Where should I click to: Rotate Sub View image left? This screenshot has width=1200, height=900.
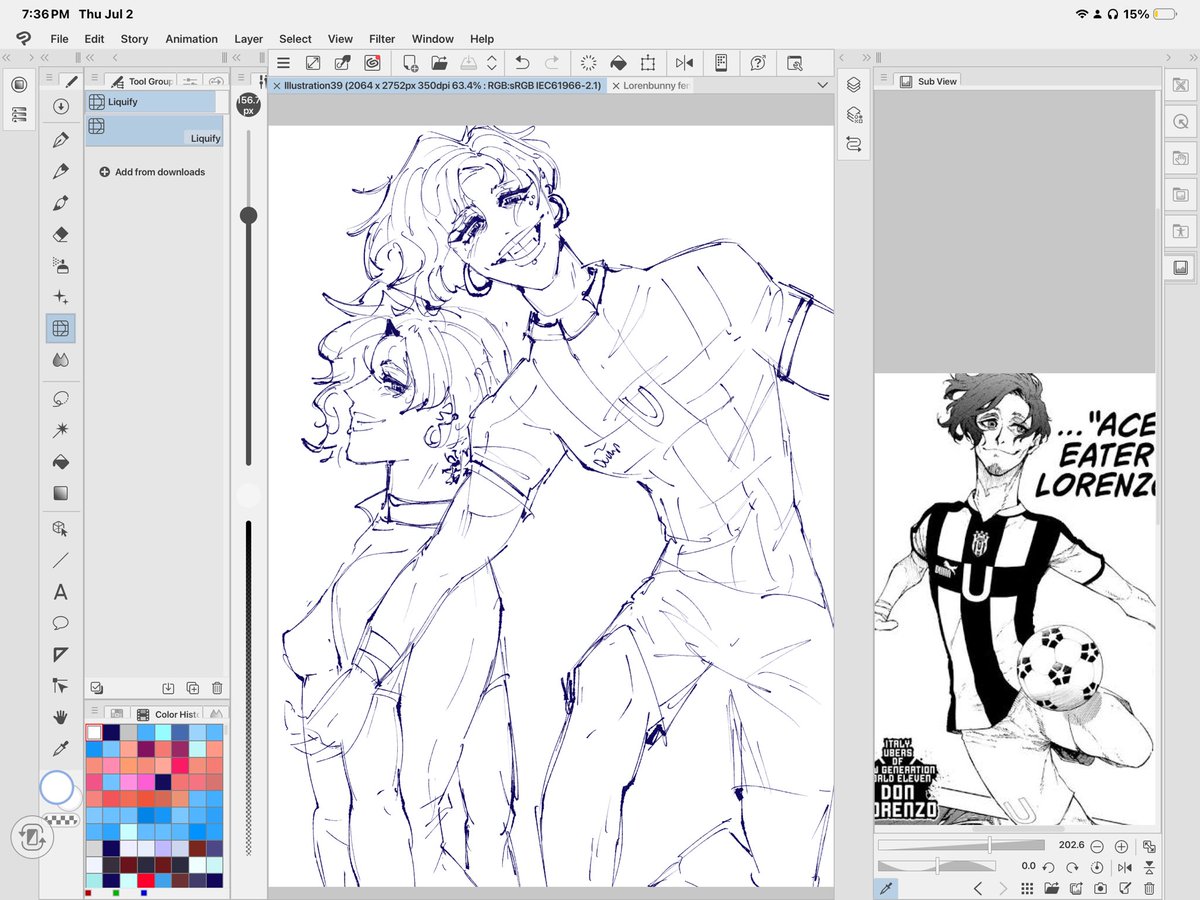[x=1048, y=867]
